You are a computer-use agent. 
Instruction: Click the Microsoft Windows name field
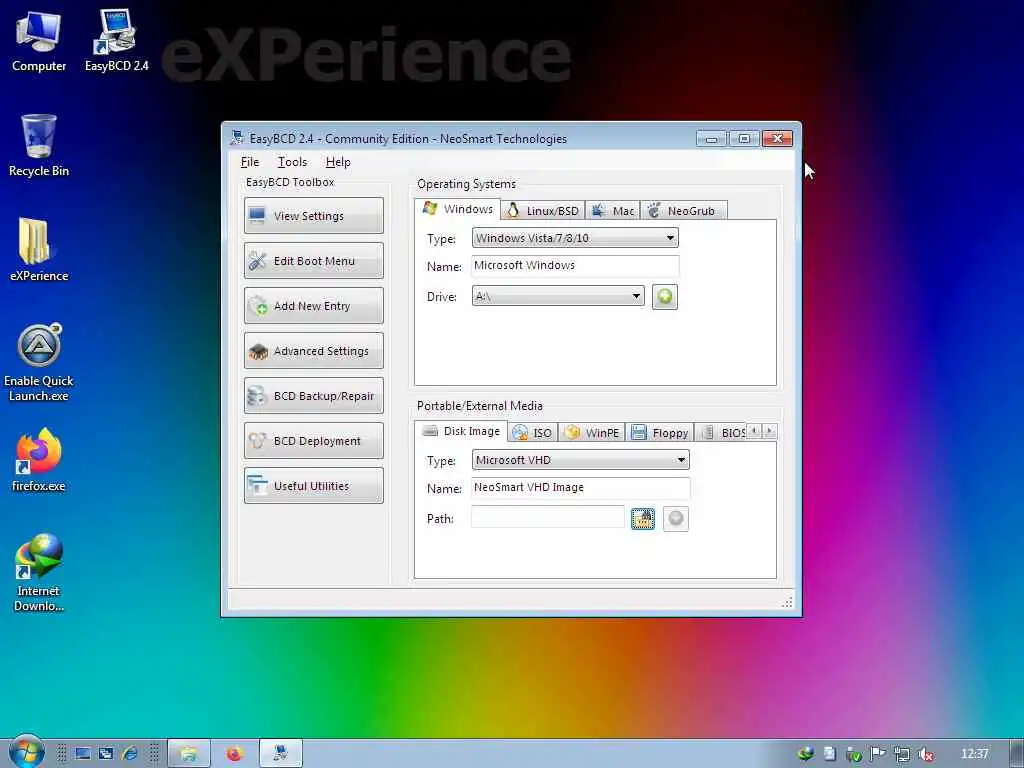pyautogui.click(x=575, y=266)
